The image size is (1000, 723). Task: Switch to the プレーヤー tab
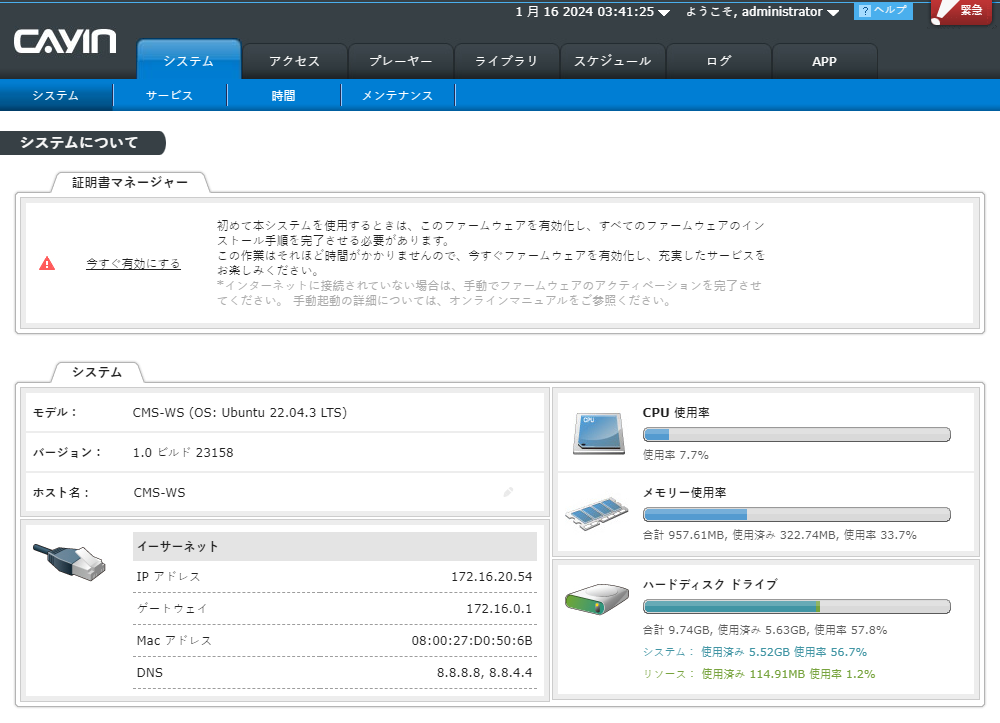click(x=401, y=61)
